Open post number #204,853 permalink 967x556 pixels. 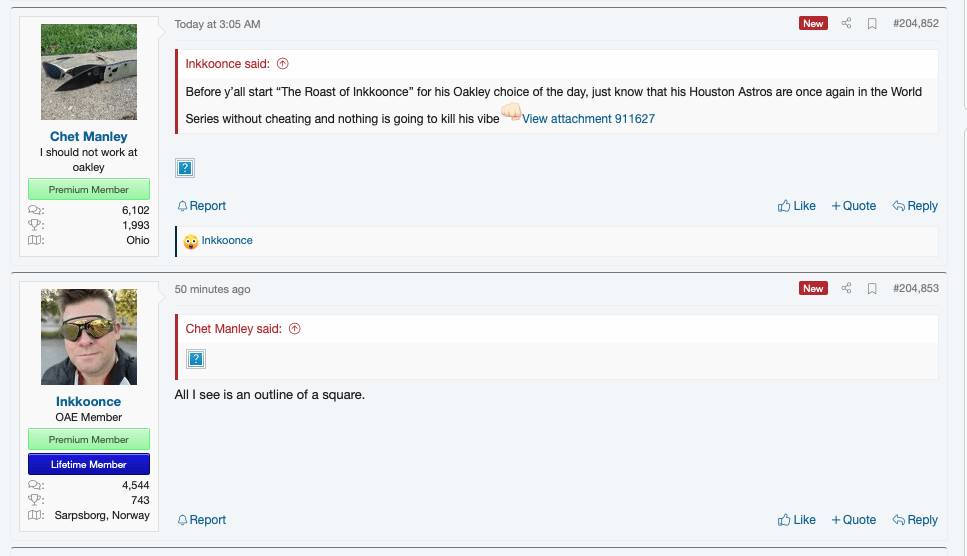[x=915, y=289]
